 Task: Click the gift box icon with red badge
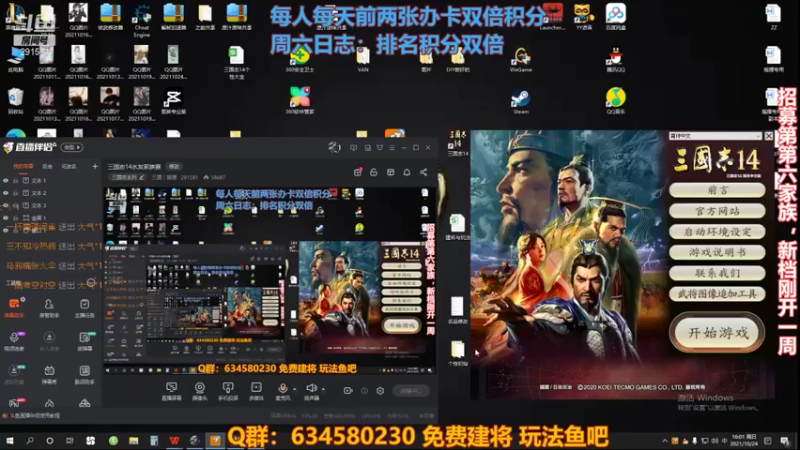(358, 172)
